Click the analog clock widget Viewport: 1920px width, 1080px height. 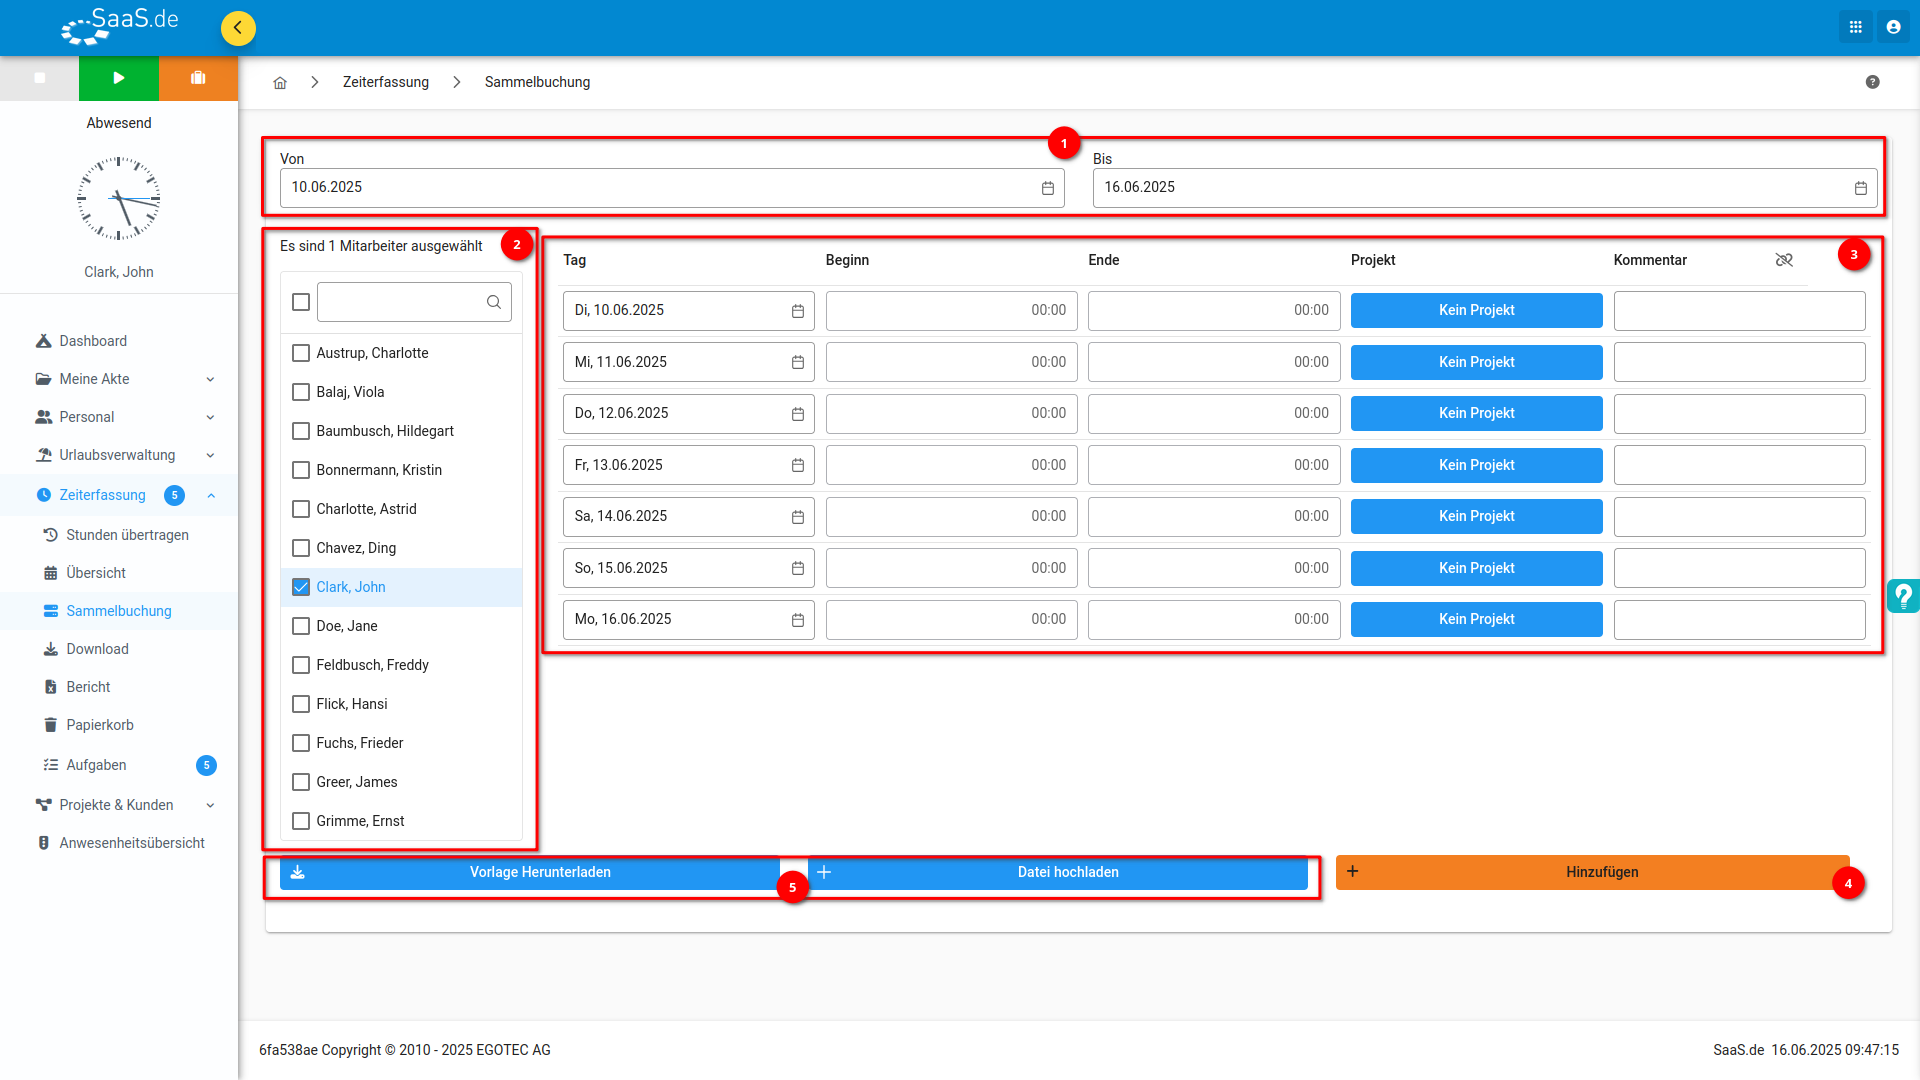[x=119, y=198]
